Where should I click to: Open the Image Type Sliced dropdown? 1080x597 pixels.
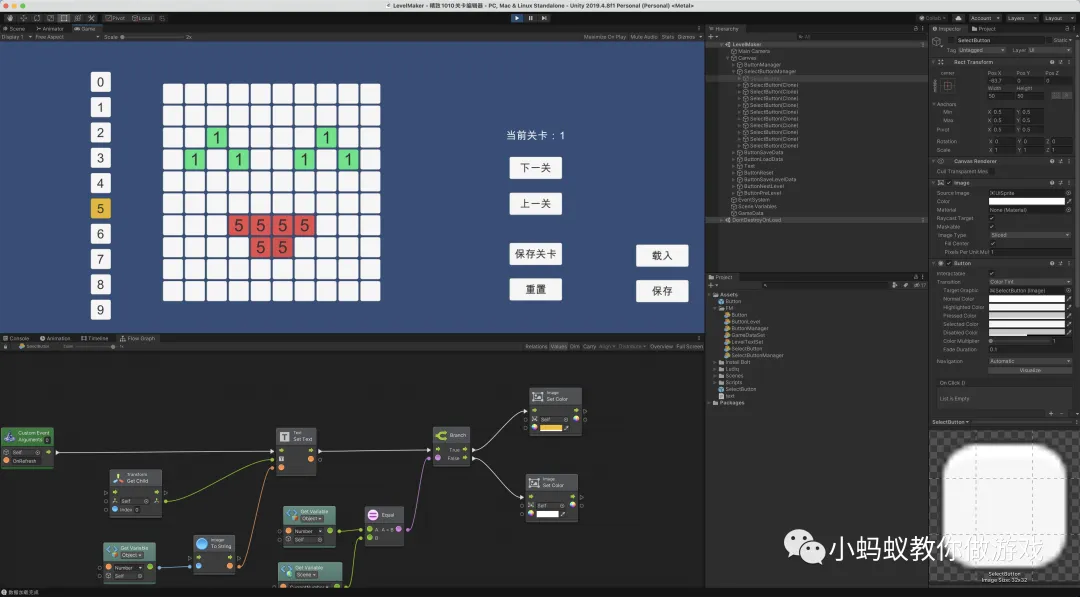[x=1030, y=235]
